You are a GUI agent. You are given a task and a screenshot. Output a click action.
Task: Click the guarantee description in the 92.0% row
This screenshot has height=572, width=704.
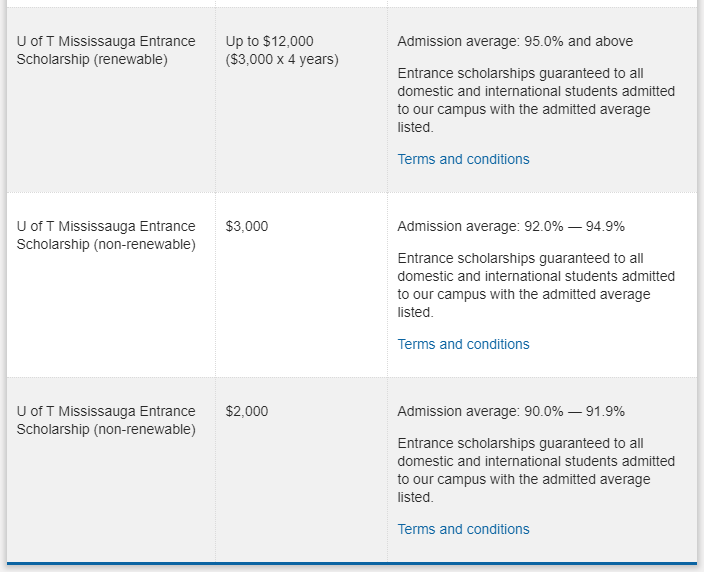pos(536,285)
